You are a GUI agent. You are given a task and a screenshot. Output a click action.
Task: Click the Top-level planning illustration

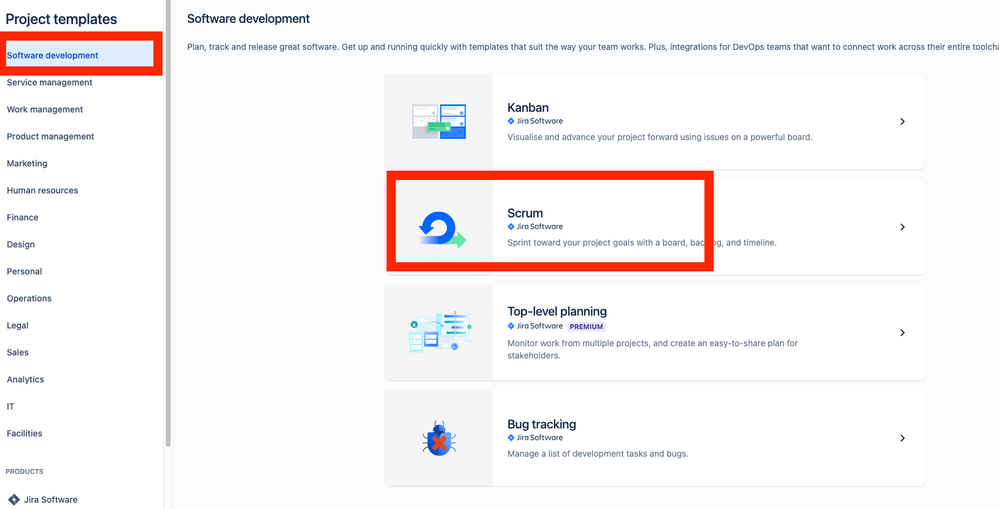(x=440, y=332)
